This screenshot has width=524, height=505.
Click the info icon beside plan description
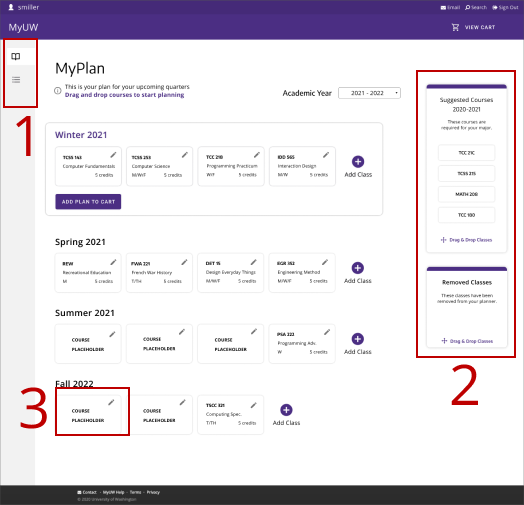click(58, 91)
